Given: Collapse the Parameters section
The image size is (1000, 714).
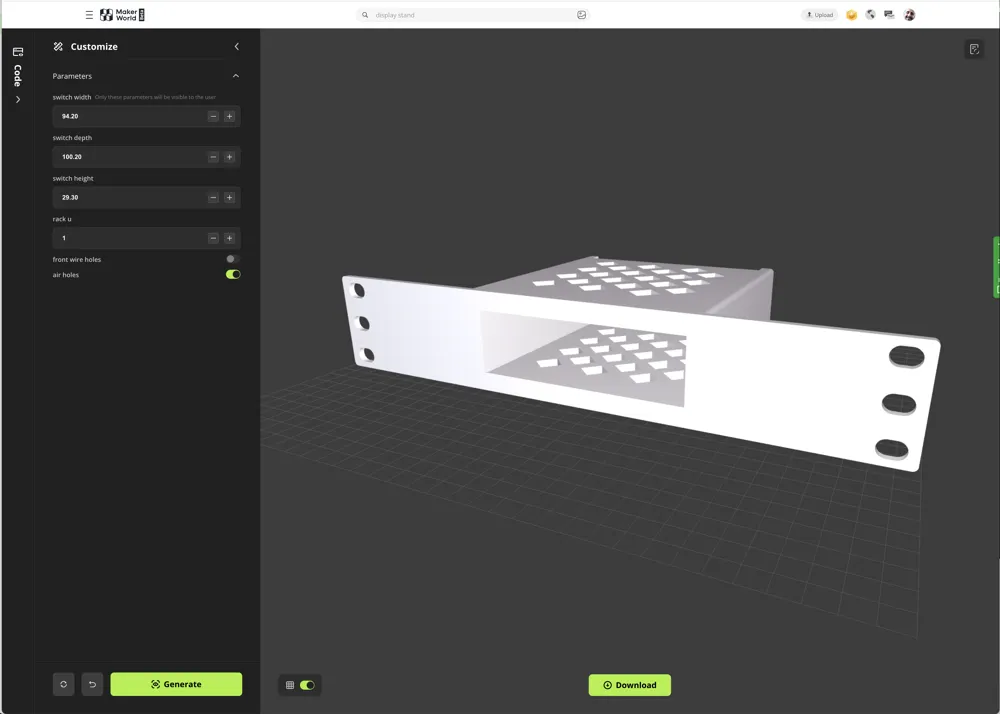Looking at the screenshot, I should pyautogui.click(x=236, y=75).
